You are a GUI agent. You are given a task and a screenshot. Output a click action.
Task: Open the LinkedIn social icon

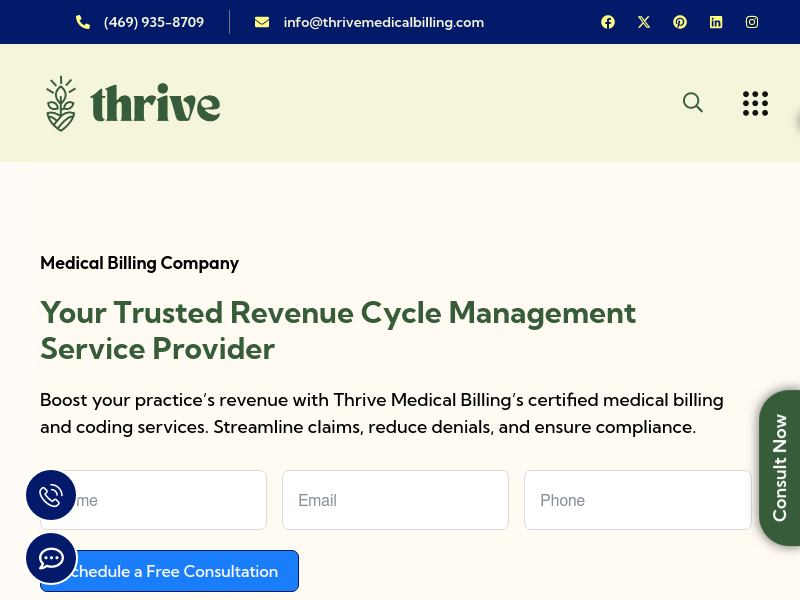tap(716, 22)
